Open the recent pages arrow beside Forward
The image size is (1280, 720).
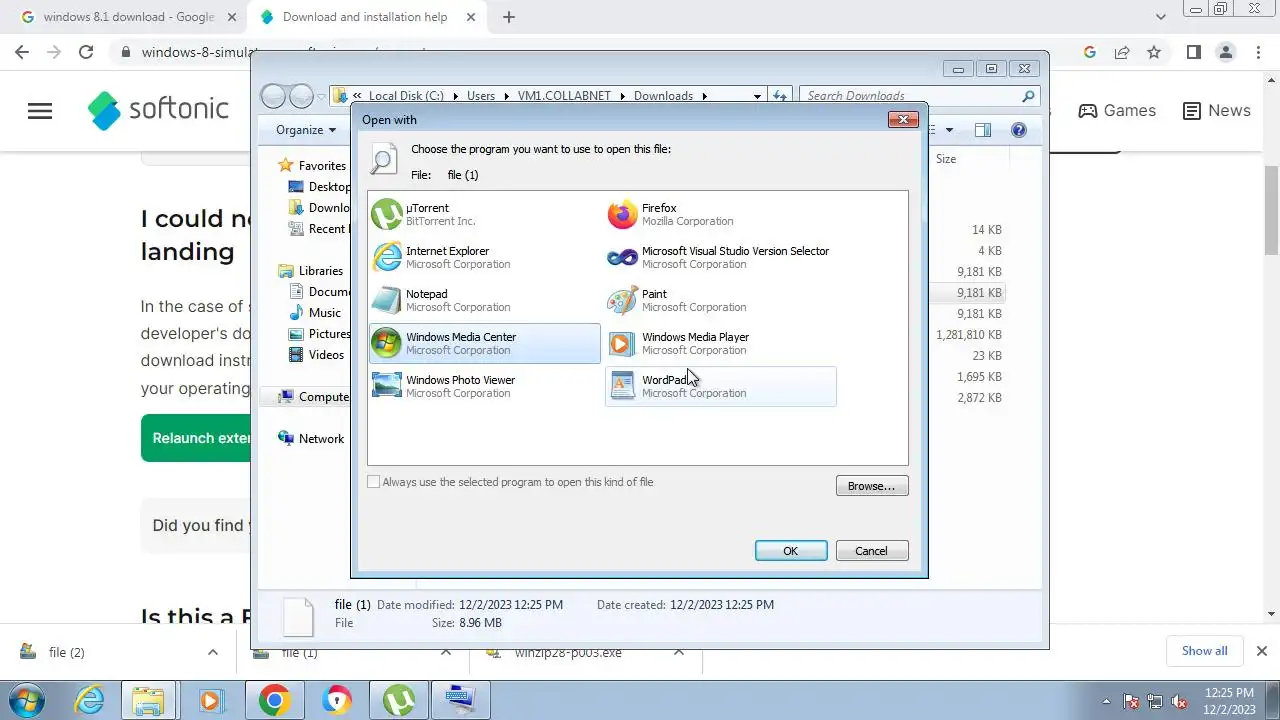click(321, 96)
